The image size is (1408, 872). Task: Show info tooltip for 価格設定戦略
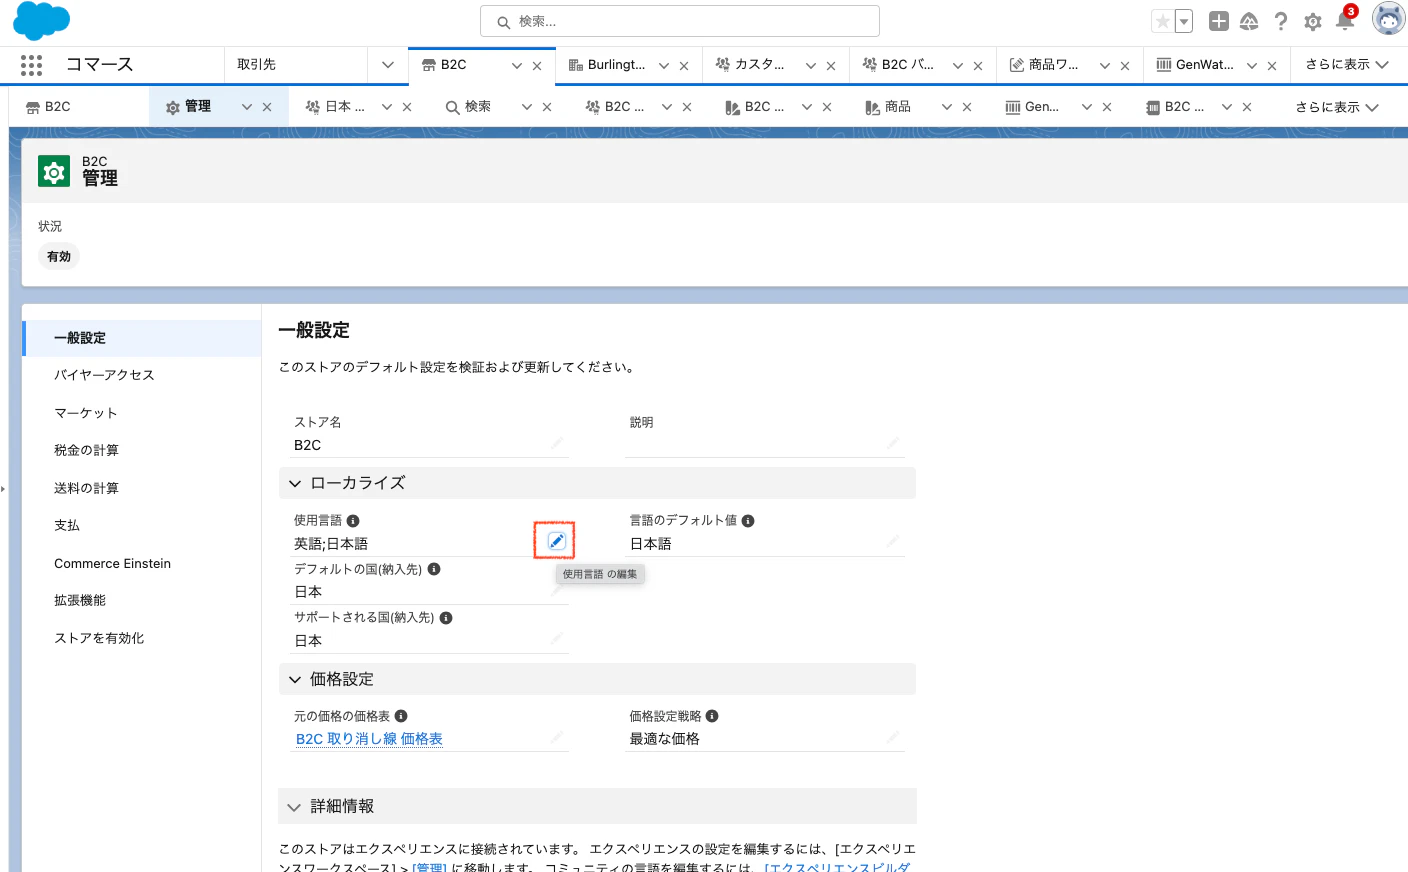712,716
